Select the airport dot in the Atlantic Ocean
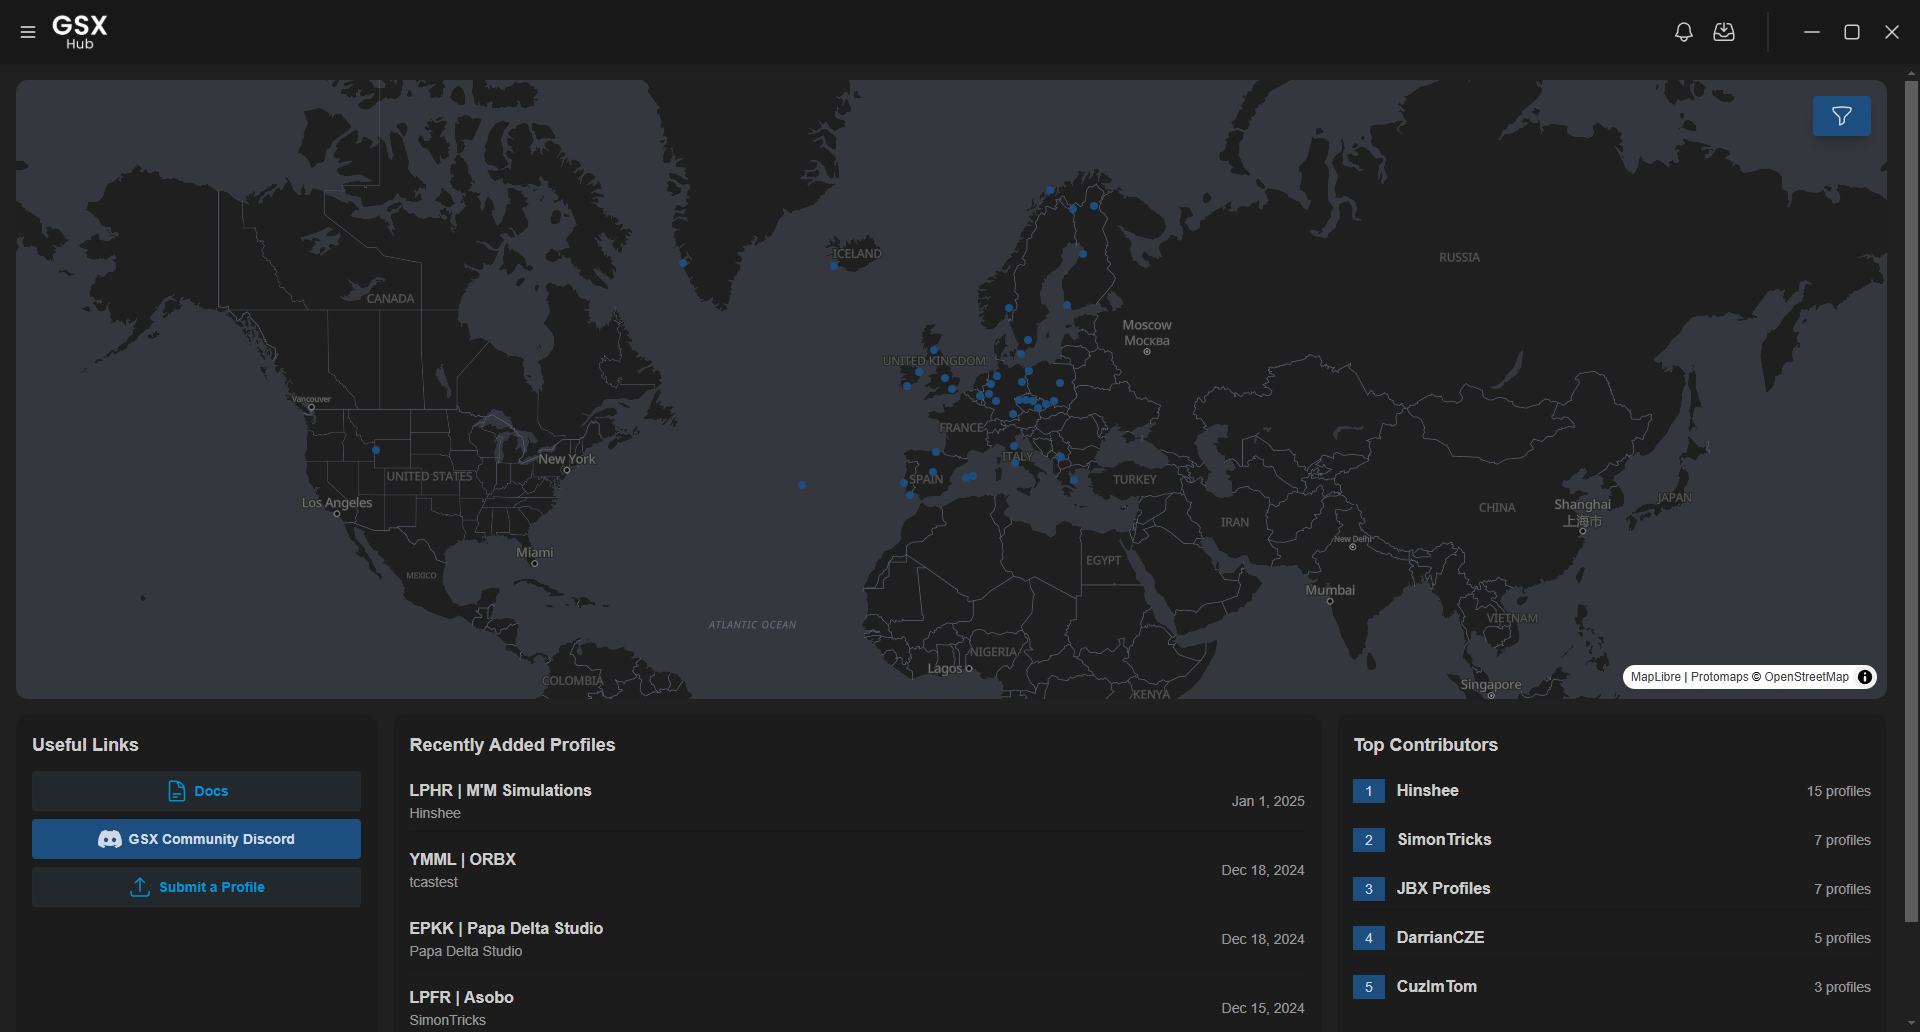The height and width of the screenshot is (1032, 1920). pos(802,485)
